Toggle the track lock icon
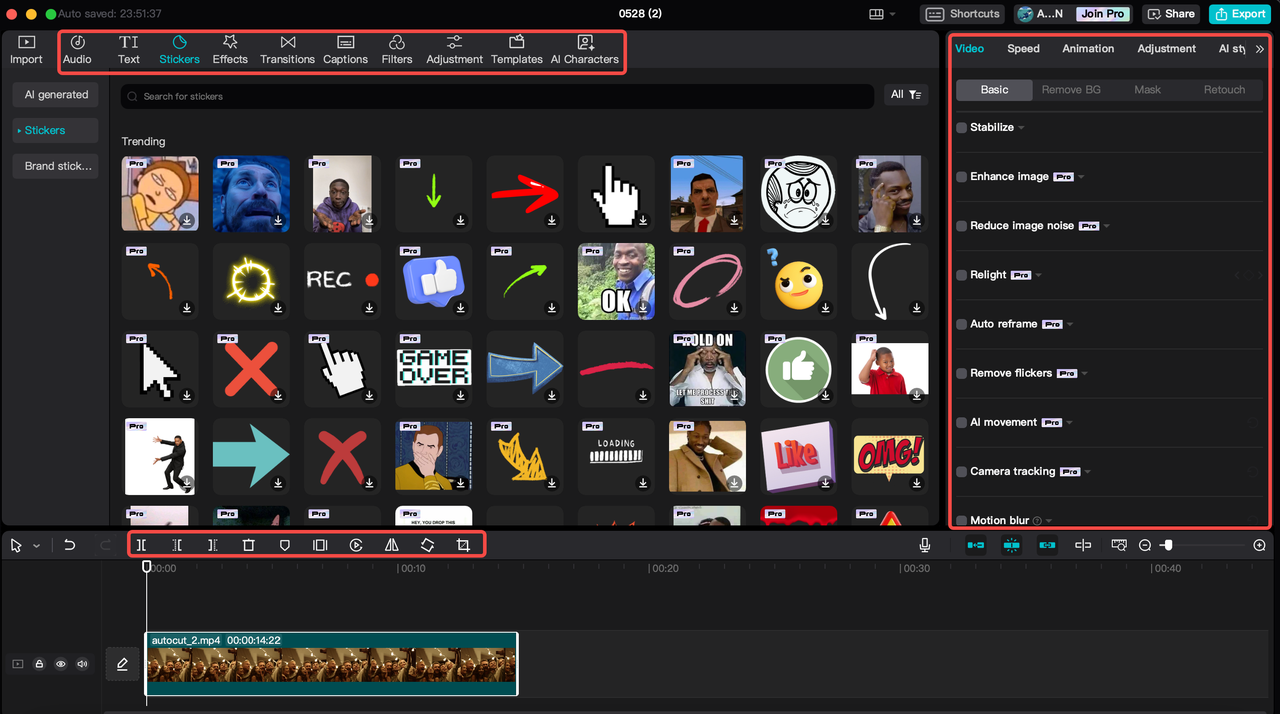 pos(39,663)
